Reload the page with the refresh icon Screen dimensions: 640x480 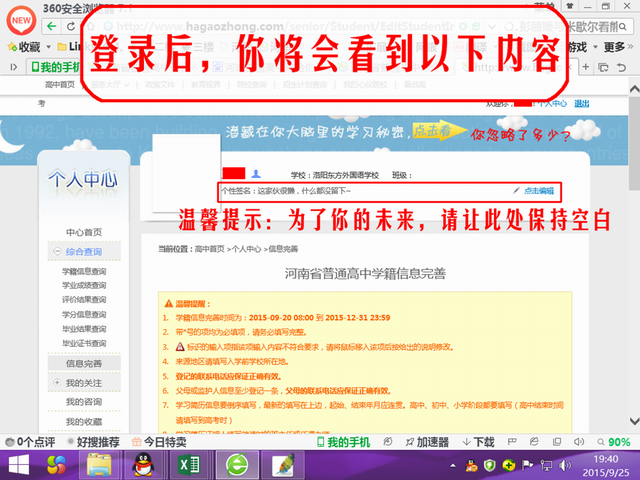(71, 27)
